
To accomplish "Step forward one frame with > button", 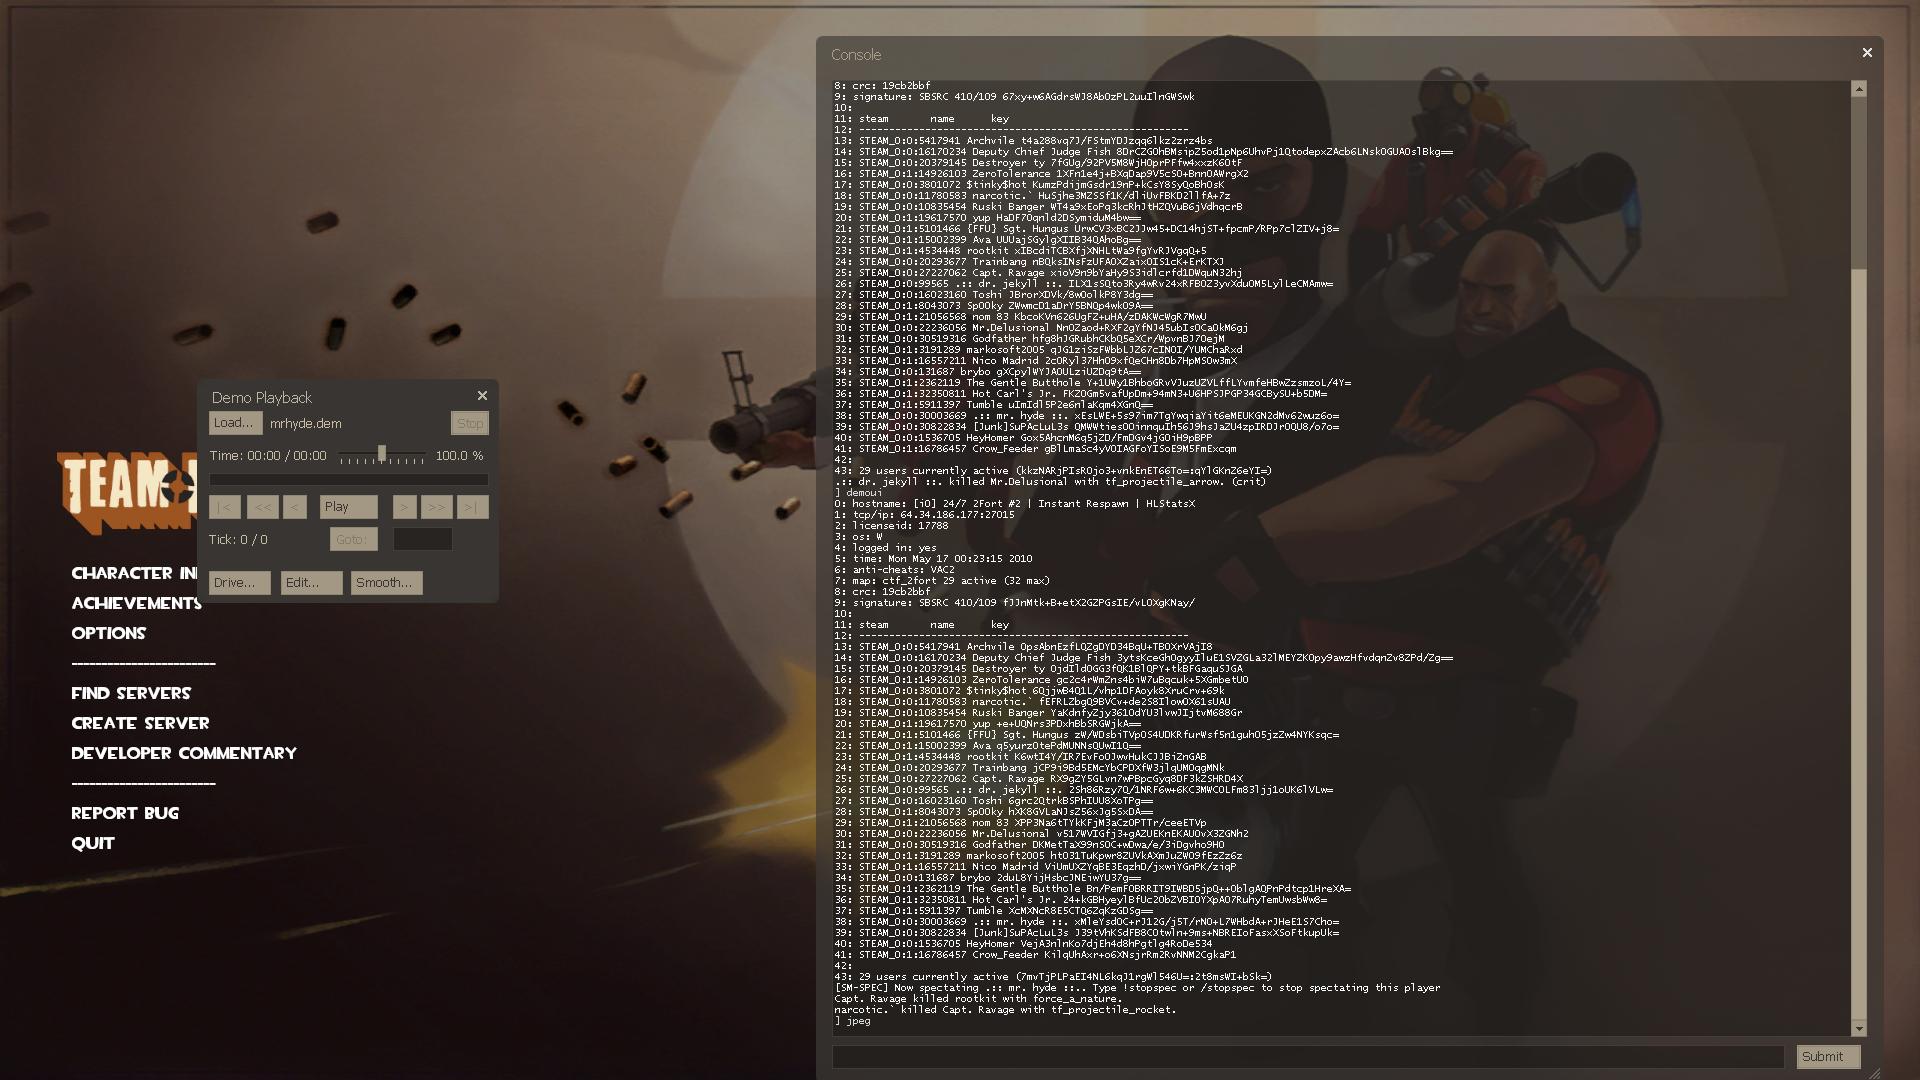I will tap(404, 507).
